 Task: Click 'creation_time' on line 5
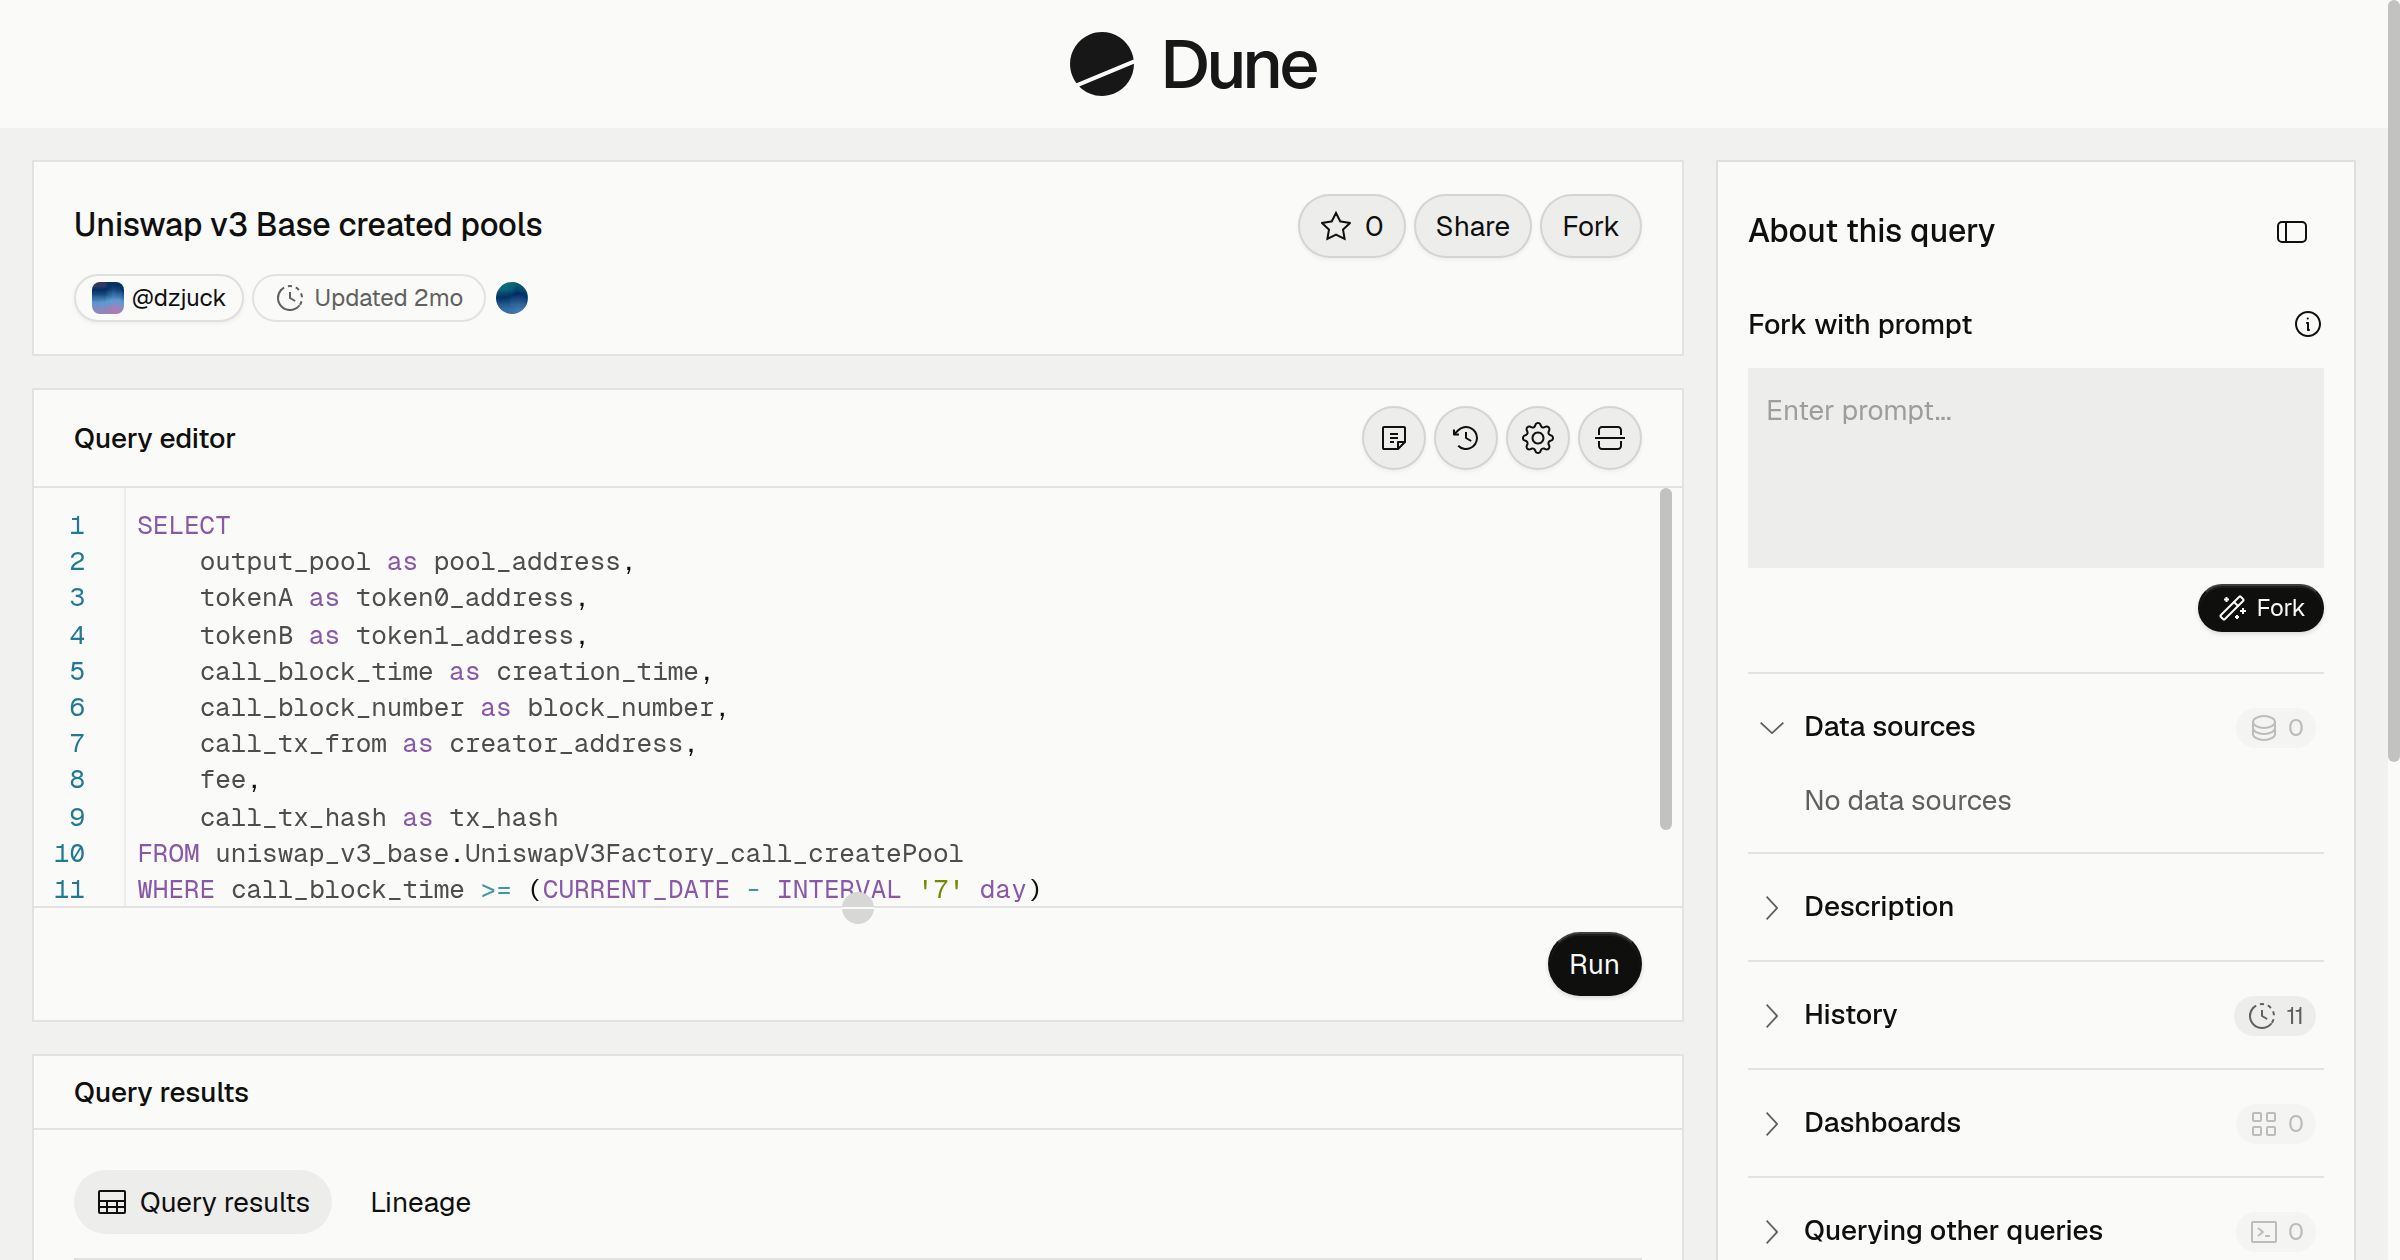[x=597, y=671]
